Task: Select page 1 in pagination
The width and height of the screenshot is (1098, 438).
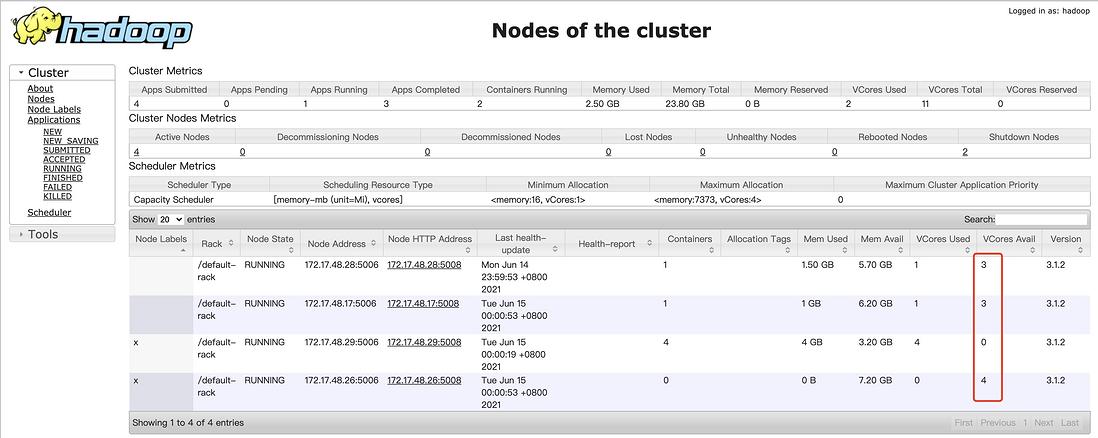Action: click(1025, 423)
